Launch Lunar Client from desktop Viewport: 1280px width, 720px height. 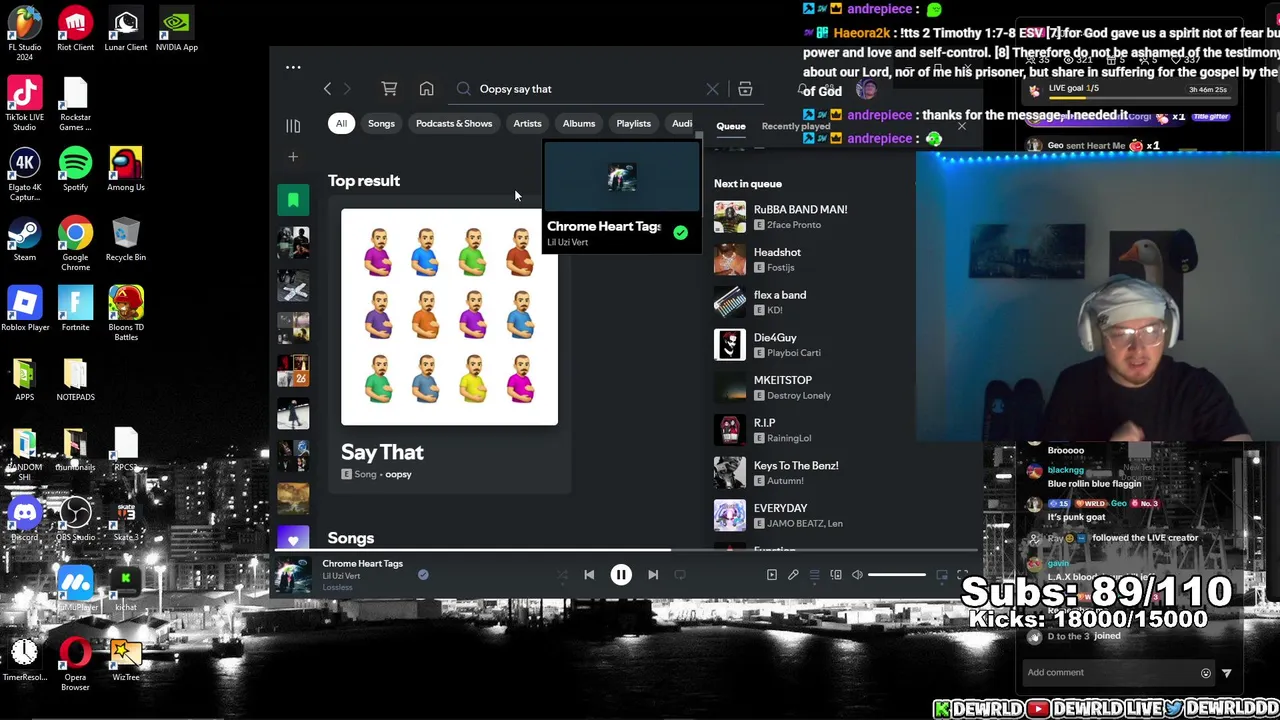[125, 28]
